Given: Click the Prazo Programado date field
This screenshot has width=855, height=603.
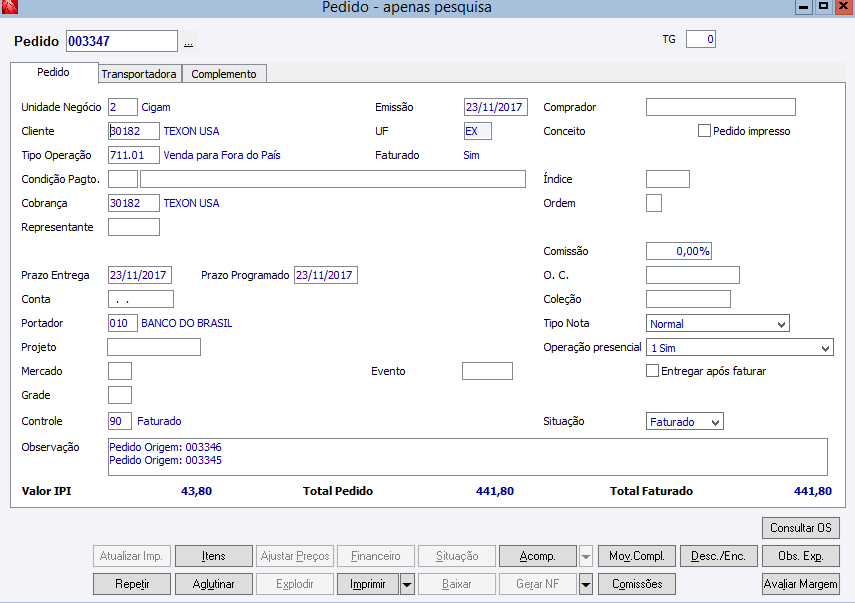Looking at the screenshot, I should click(x=326, y=275).
